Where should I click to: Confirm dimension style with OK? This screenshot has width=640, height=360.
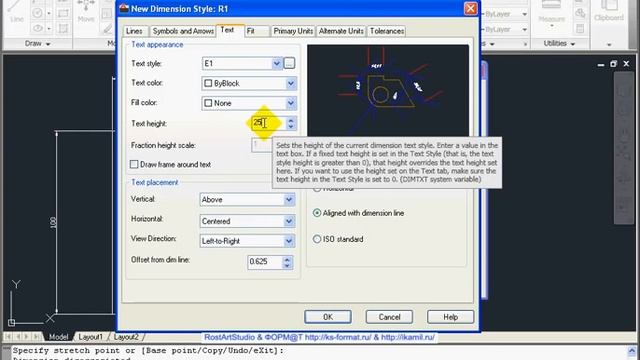328,317
